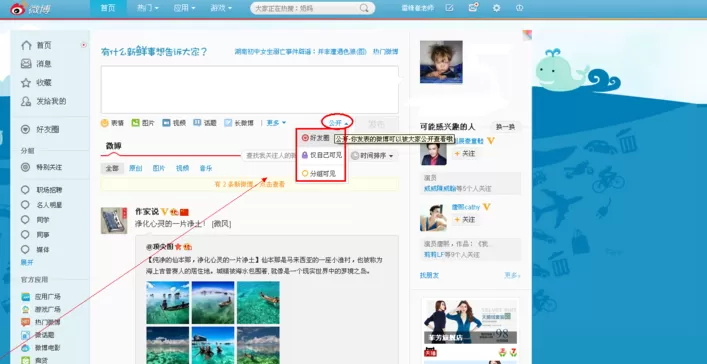Click the post compose text box
Viewport: 707px width, 364px height.
(x=249, y=90)
